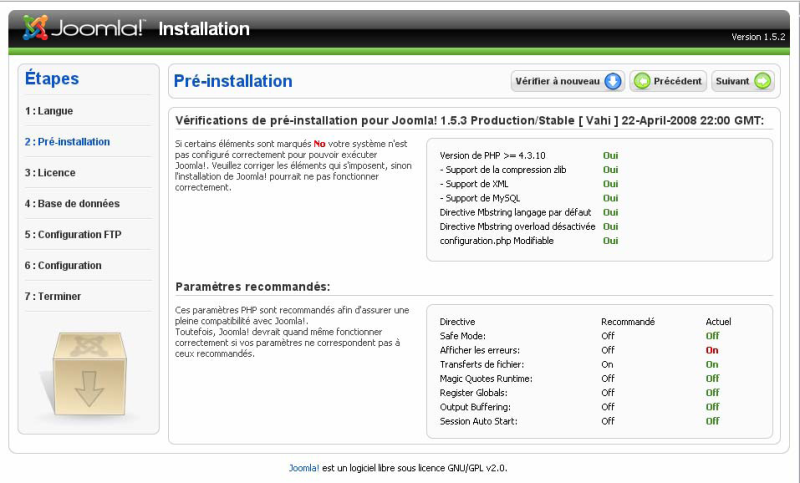Click the Version 1.5.2 label in header
Viewport: 800px width, 483px height.
(758, 37)
